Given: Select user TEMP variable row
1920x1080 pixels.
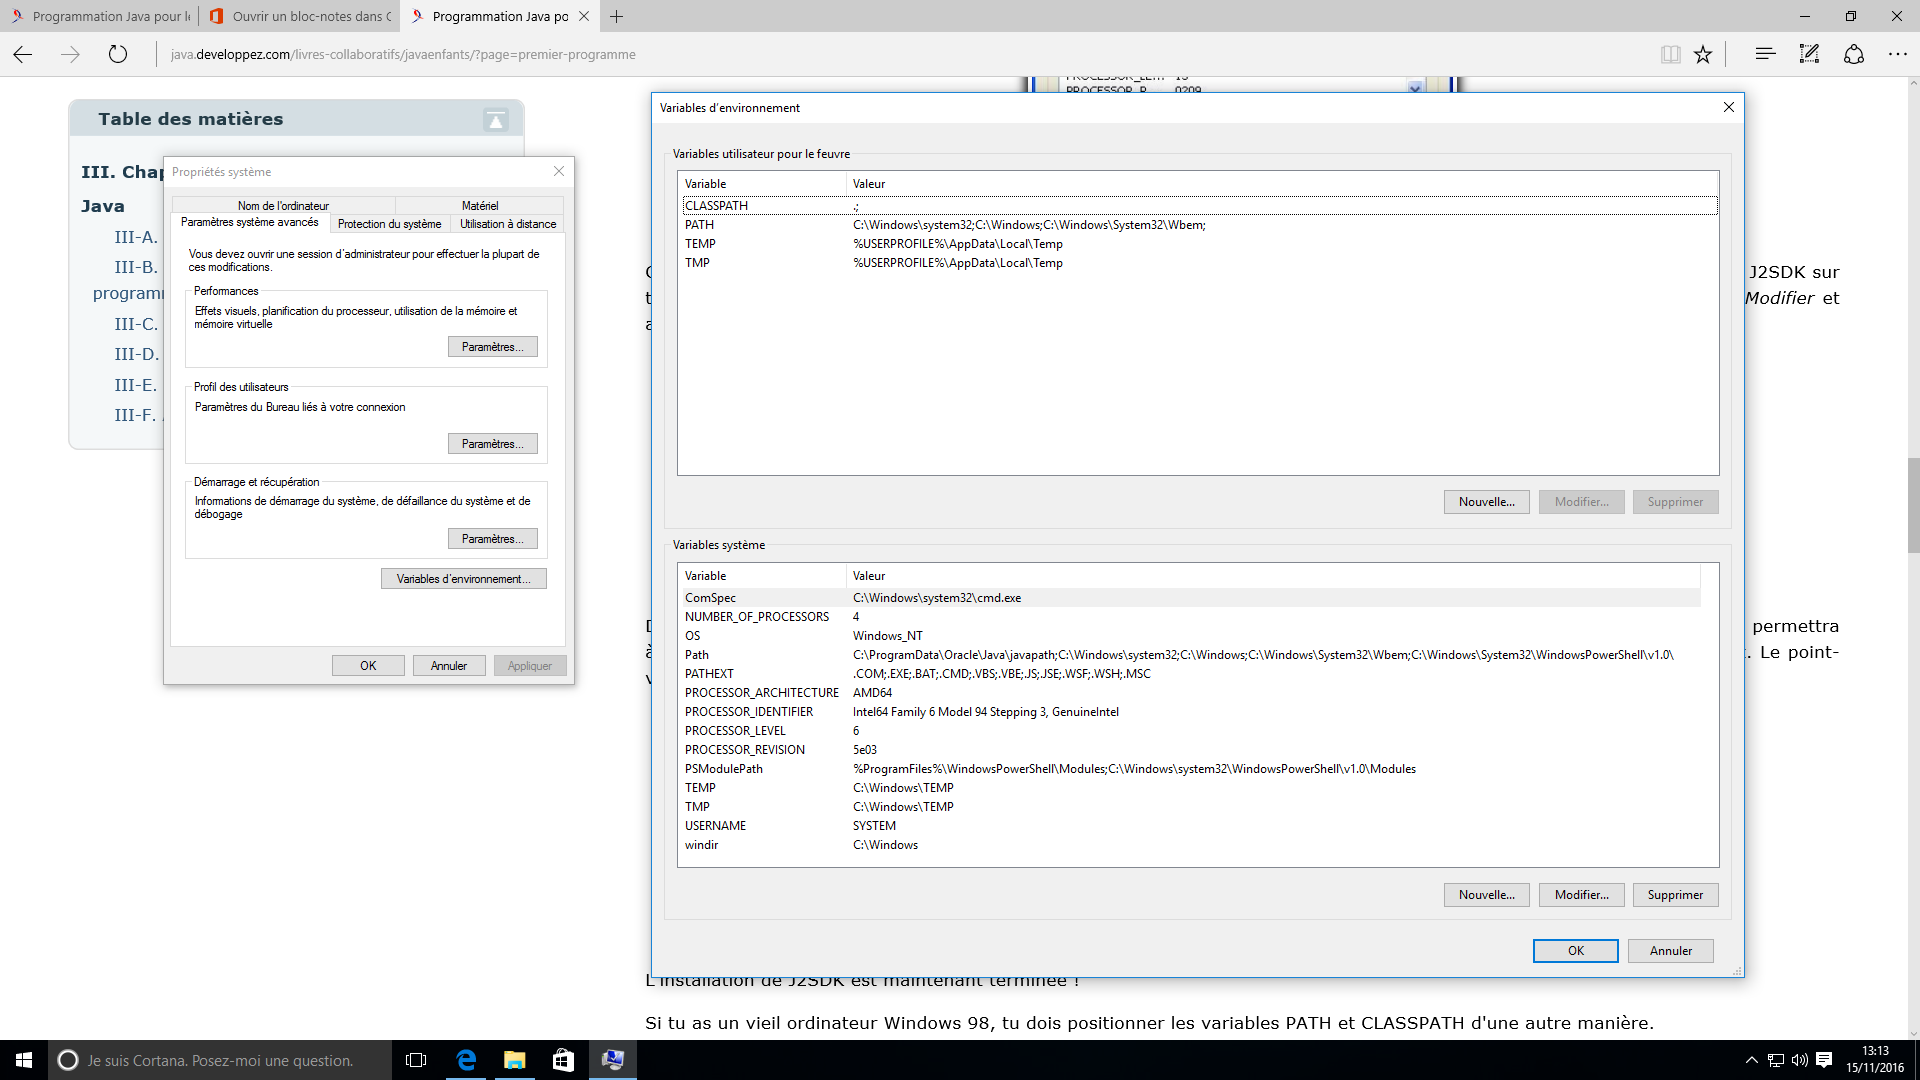Looking at the screenshot, I should coord(1200,244).
